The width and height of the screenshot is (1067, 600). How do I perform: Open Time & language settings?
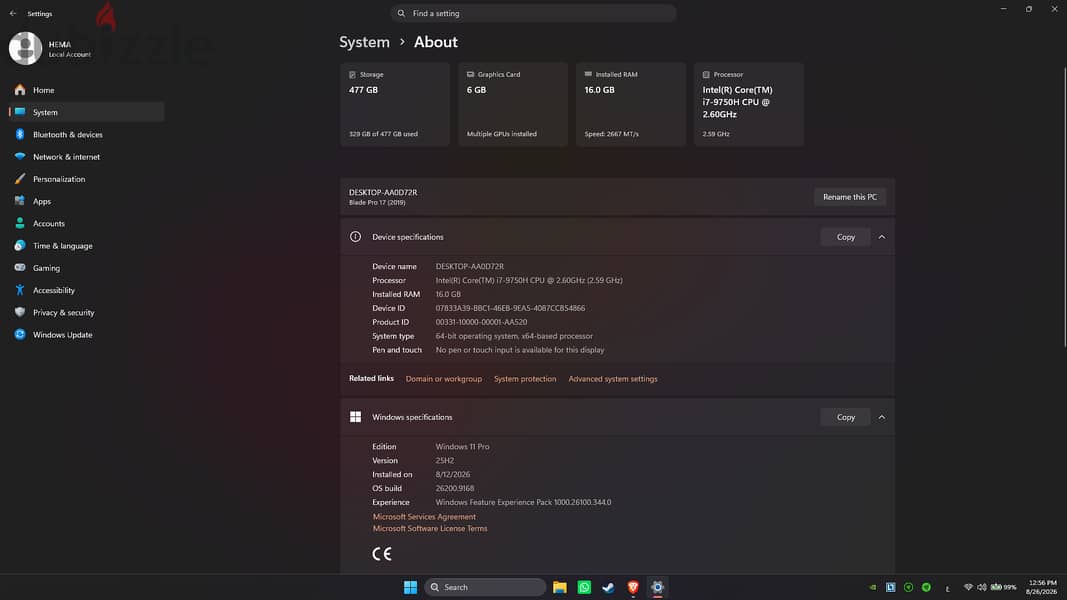pos(86,246)
